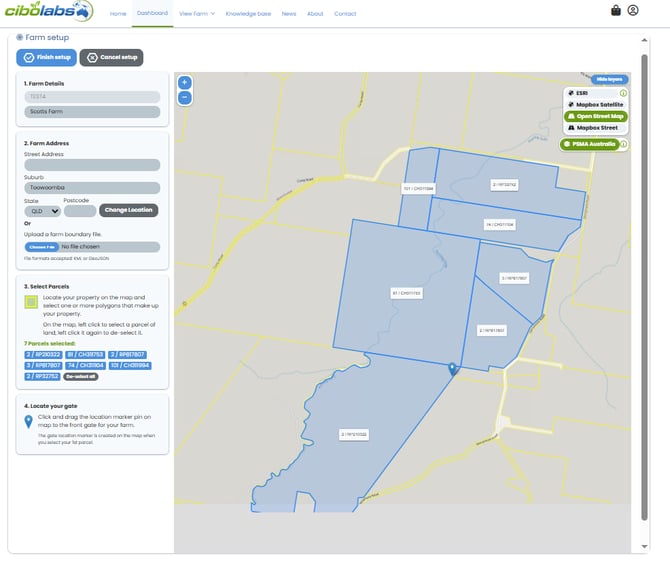The image size is (670, 562).
Task: Click the gate location marker pin on map
Action: (x=453, y=369)
